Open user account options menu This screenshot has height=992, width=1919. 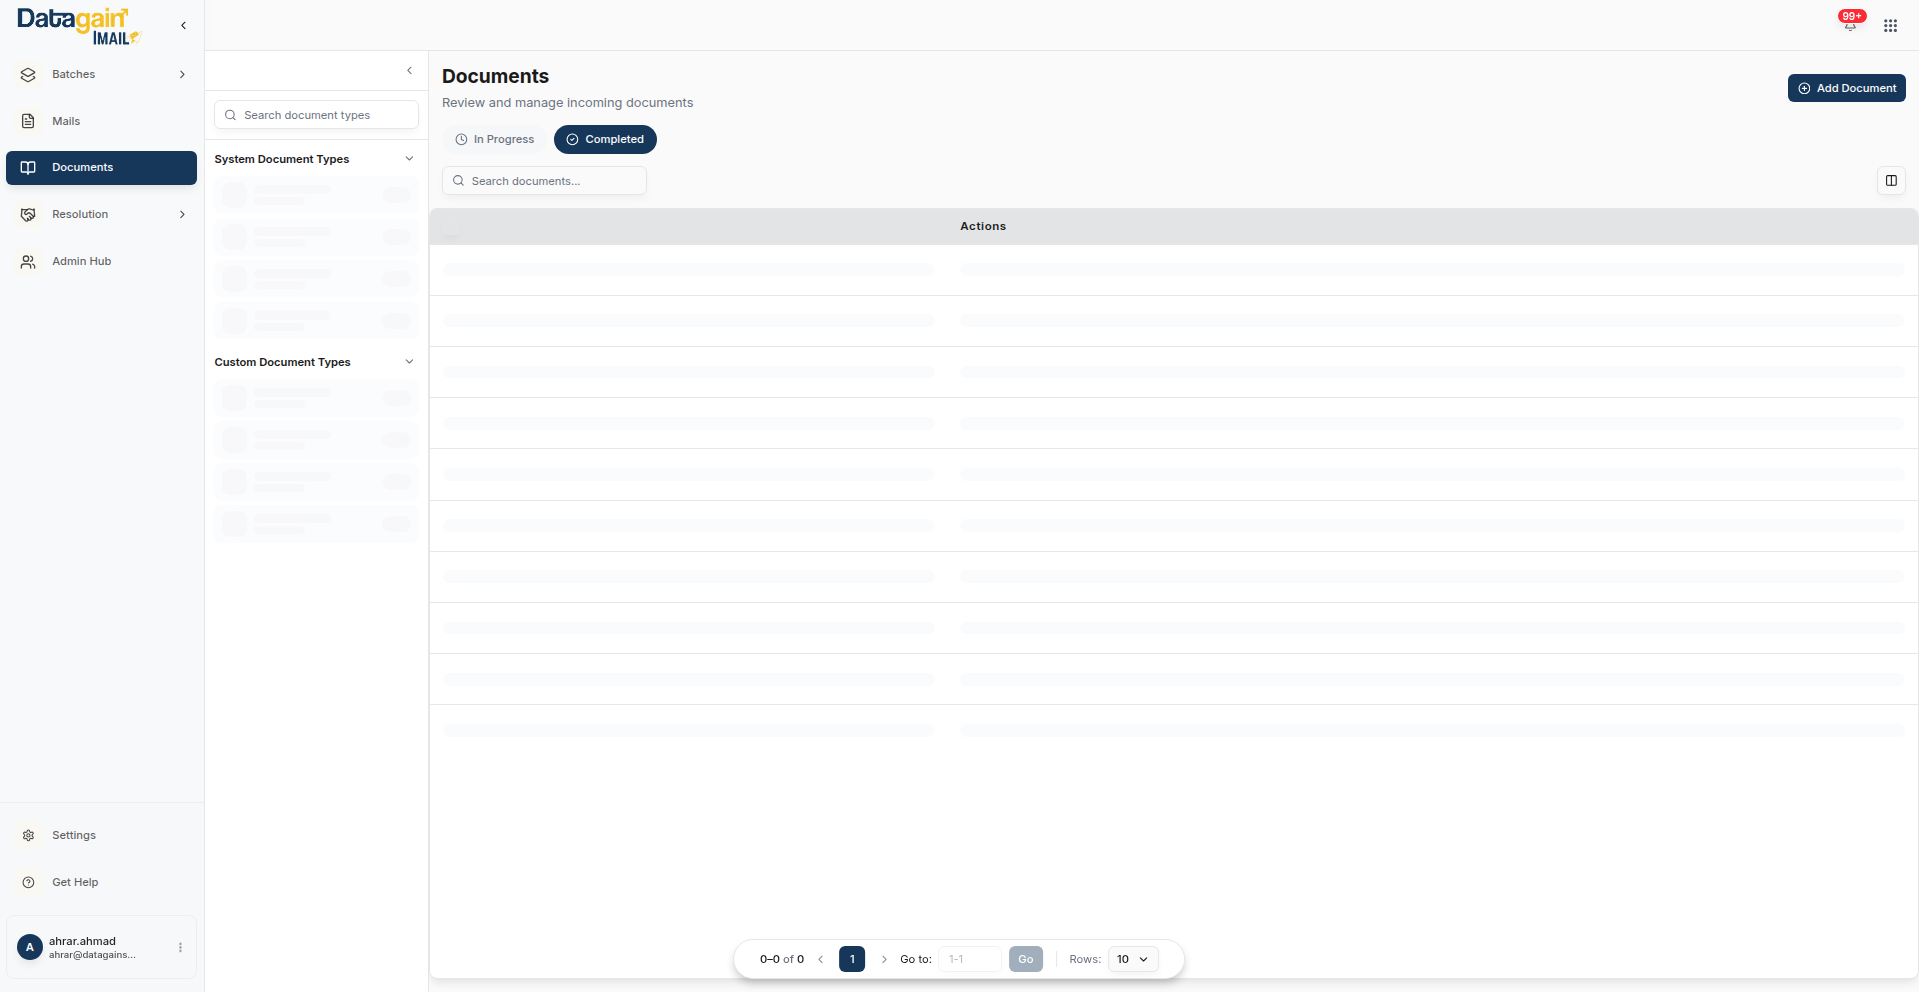click(180, 947)
